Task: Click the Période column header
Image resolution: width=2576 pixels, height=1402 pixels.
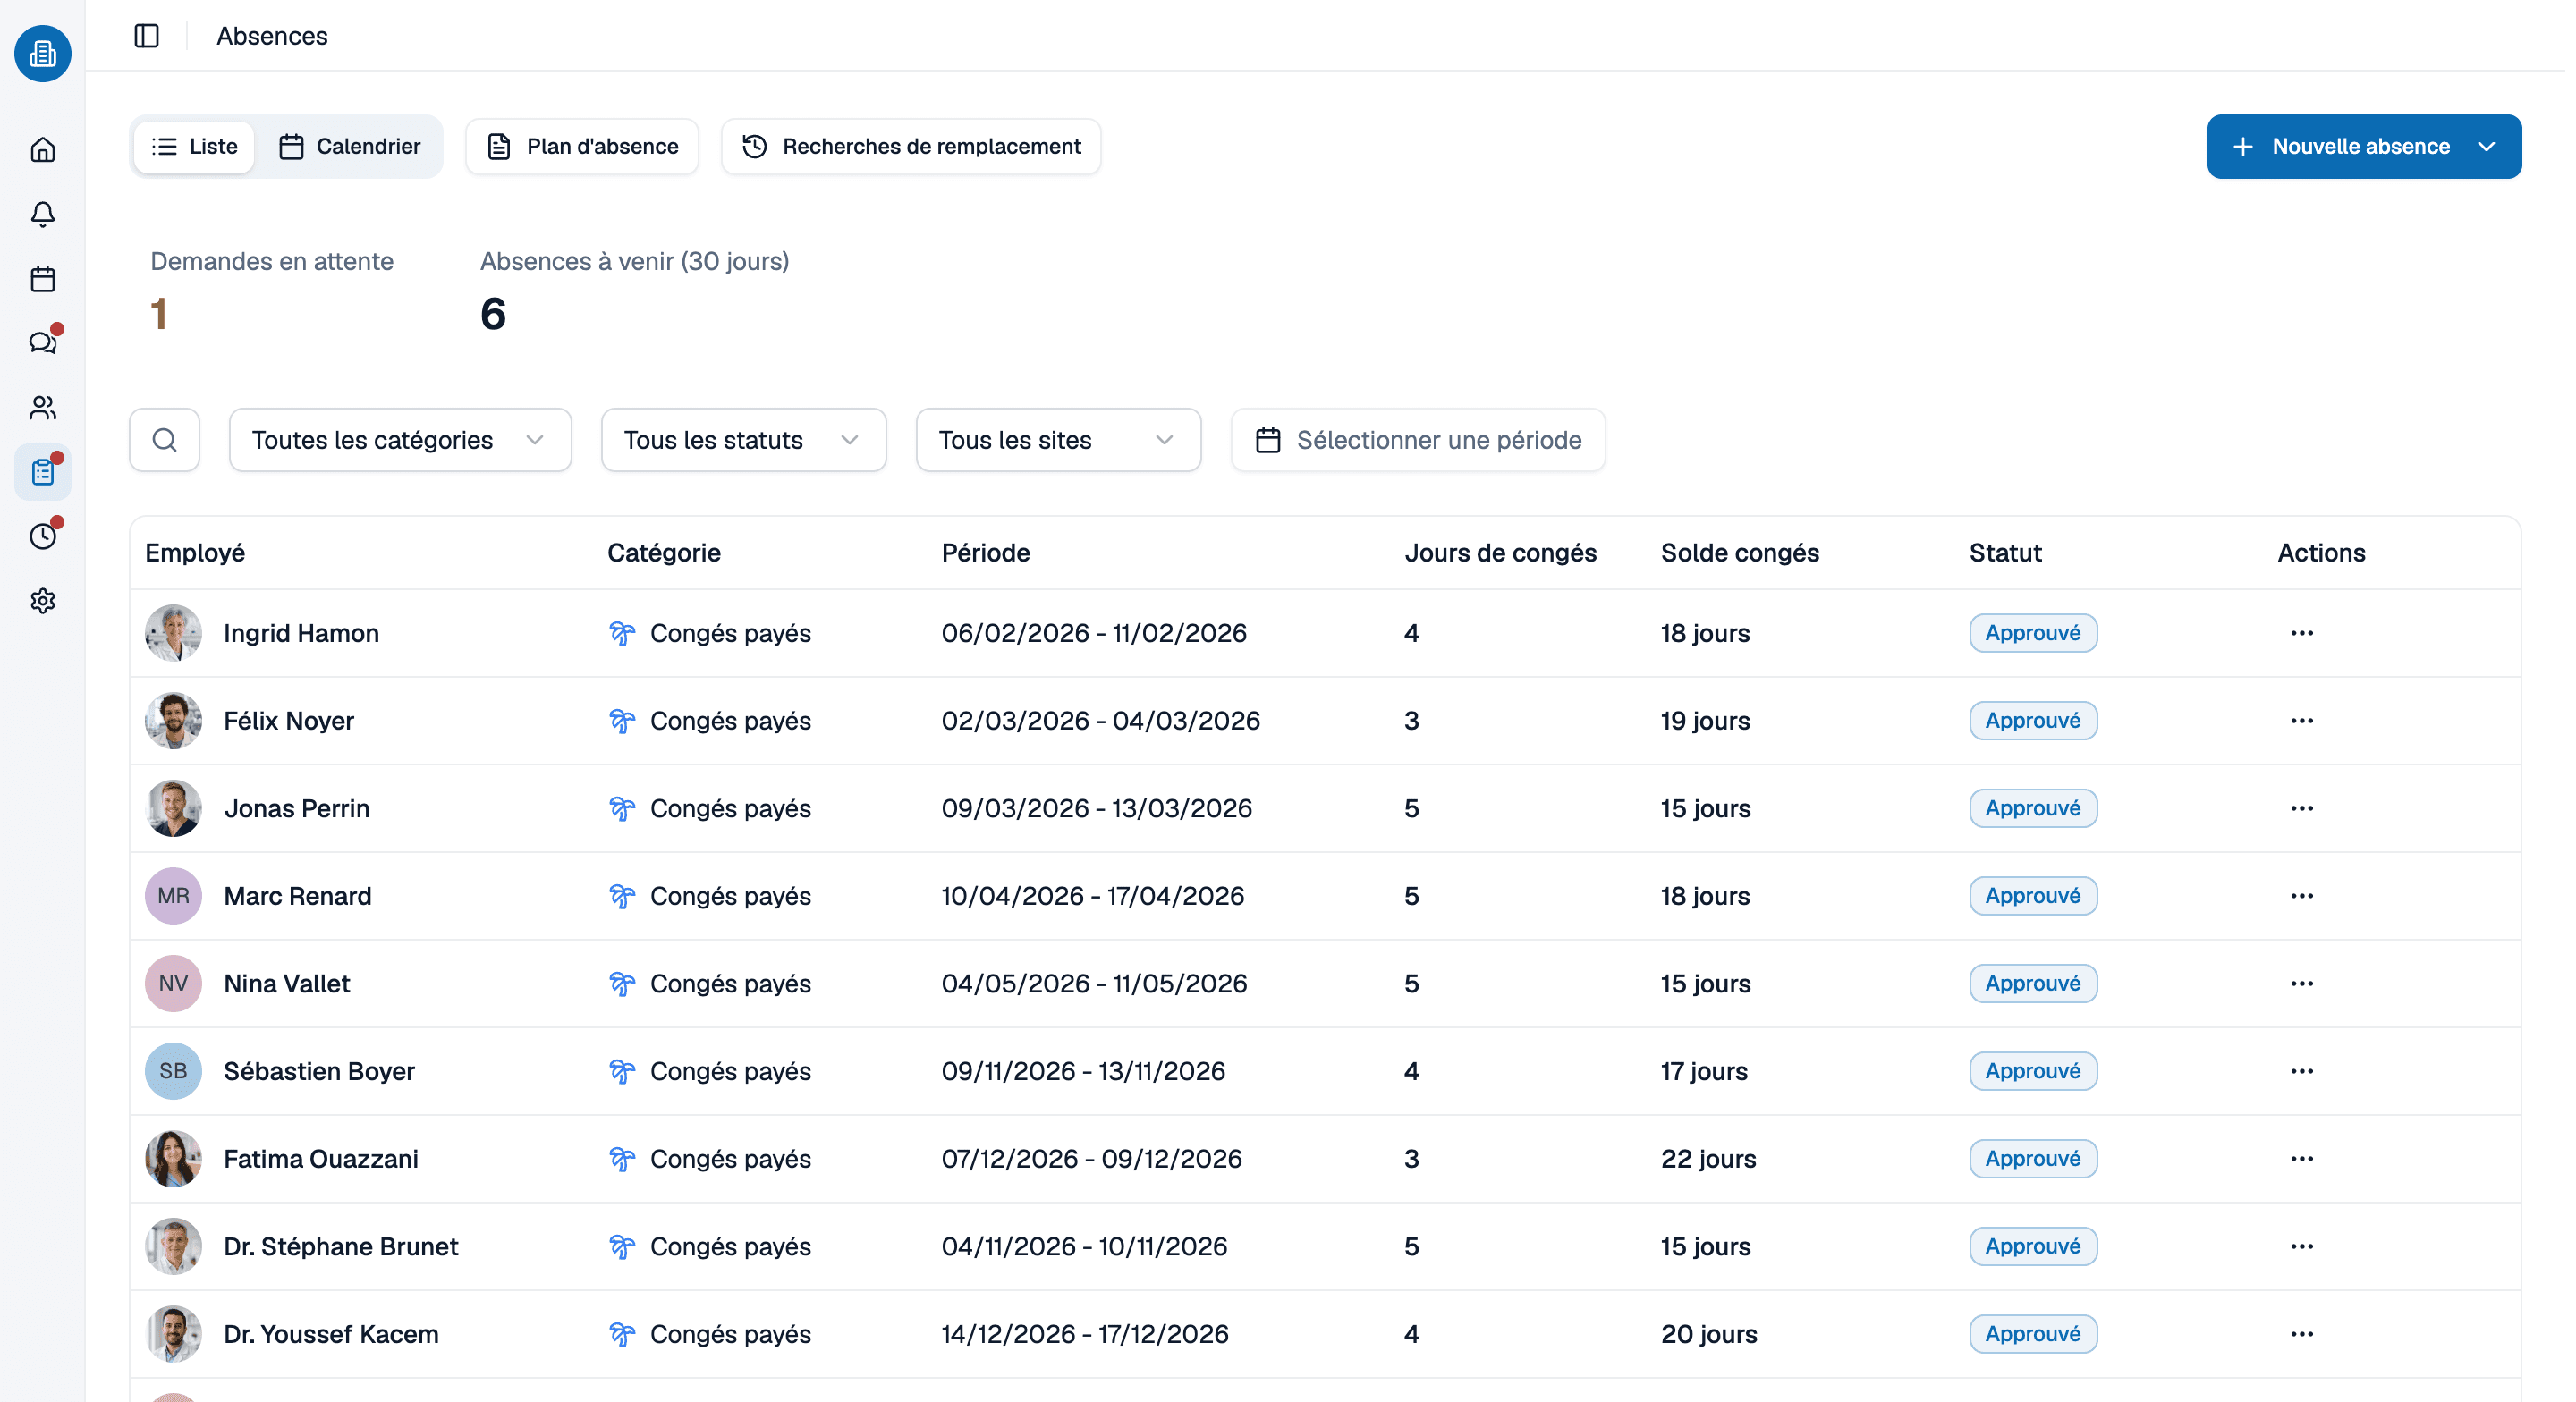Action: (x=986, y=553)
